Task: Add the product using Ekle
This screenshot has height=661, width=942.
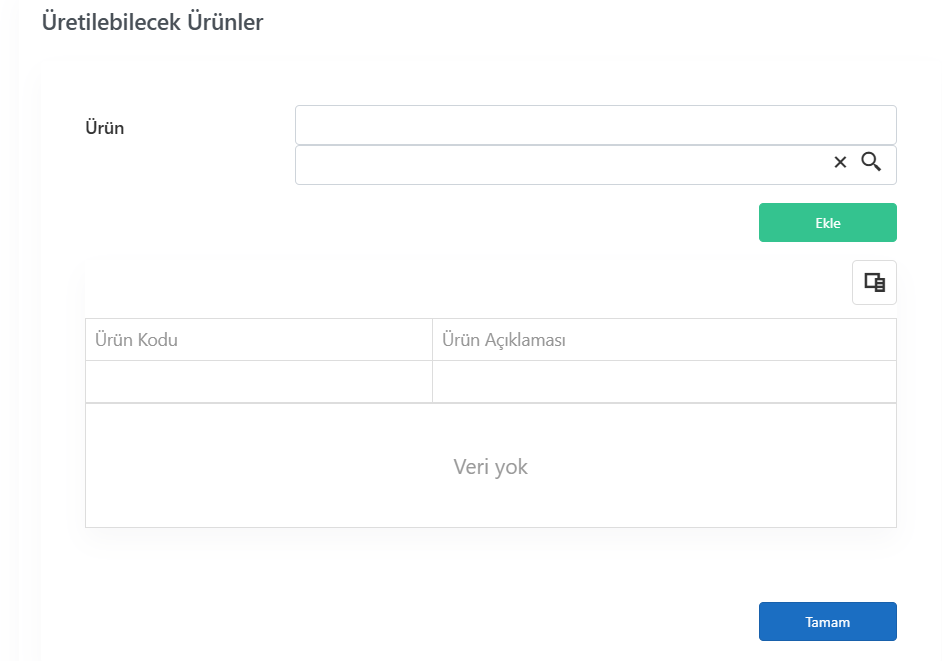Action: (x=827, y=223)
